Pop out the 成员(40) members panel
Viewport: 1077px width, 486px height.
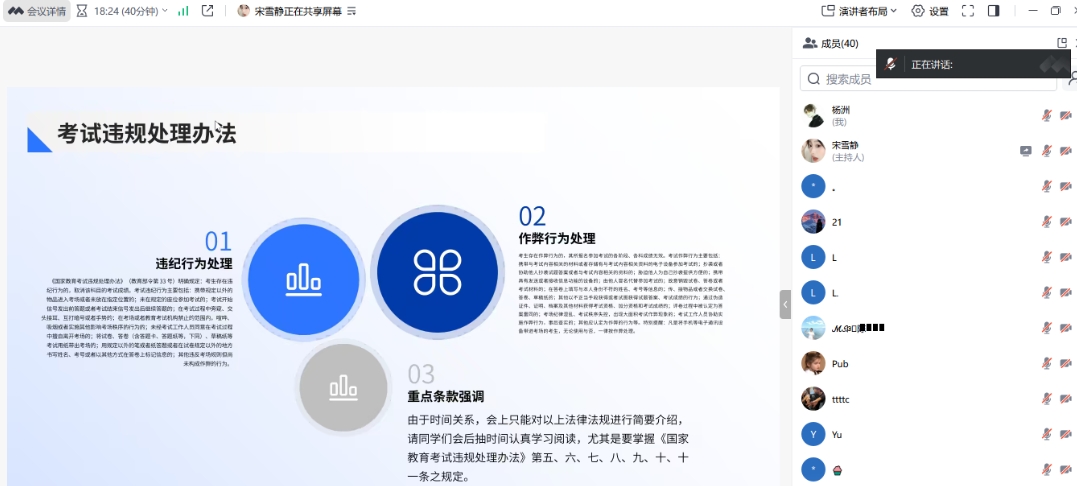click(1062, 43)
